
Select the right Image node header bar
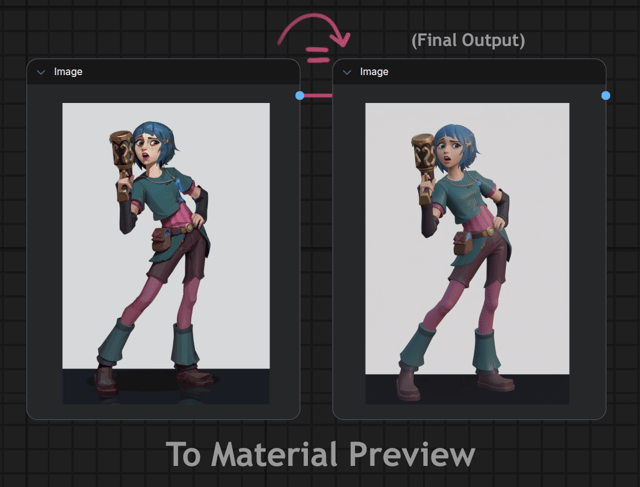pyautogui.click(x=469, y=72)
